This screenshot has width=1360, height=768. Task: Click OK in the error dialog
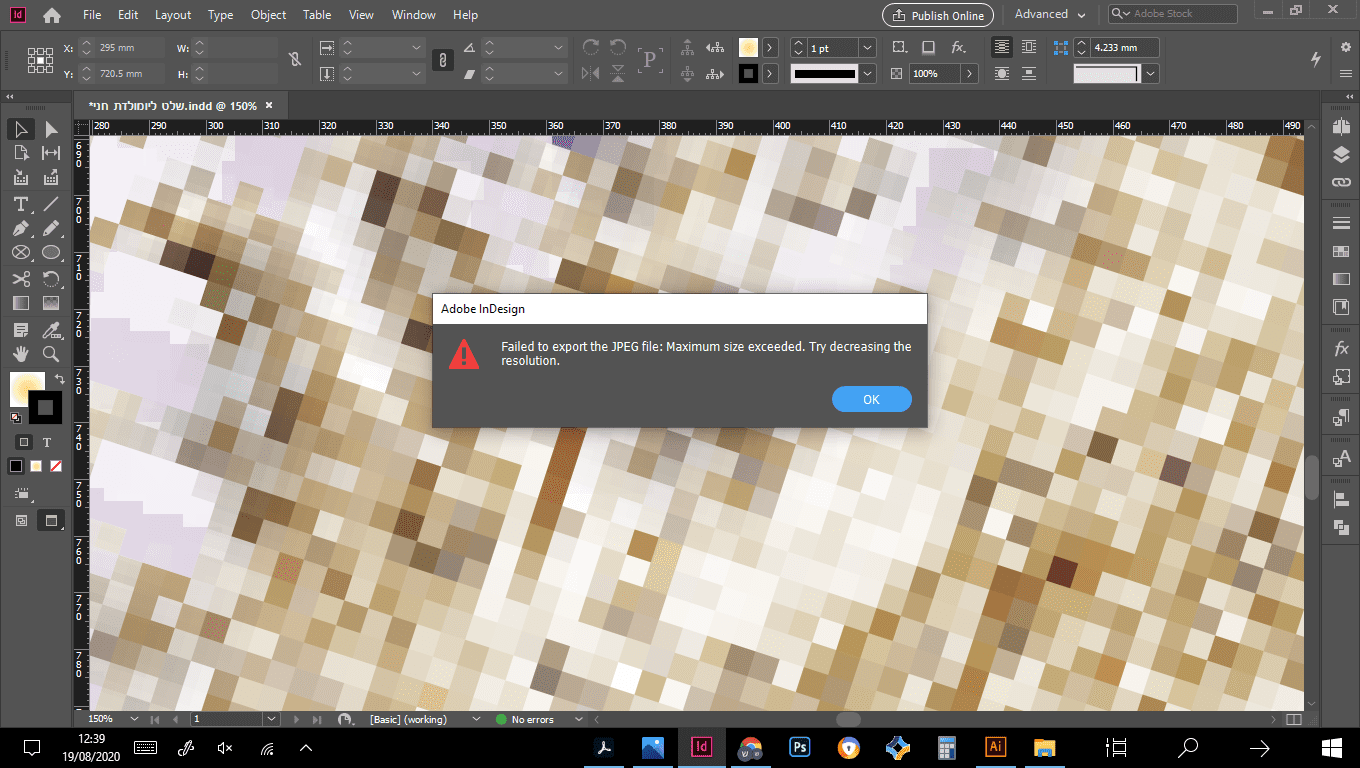click(871, 399)
